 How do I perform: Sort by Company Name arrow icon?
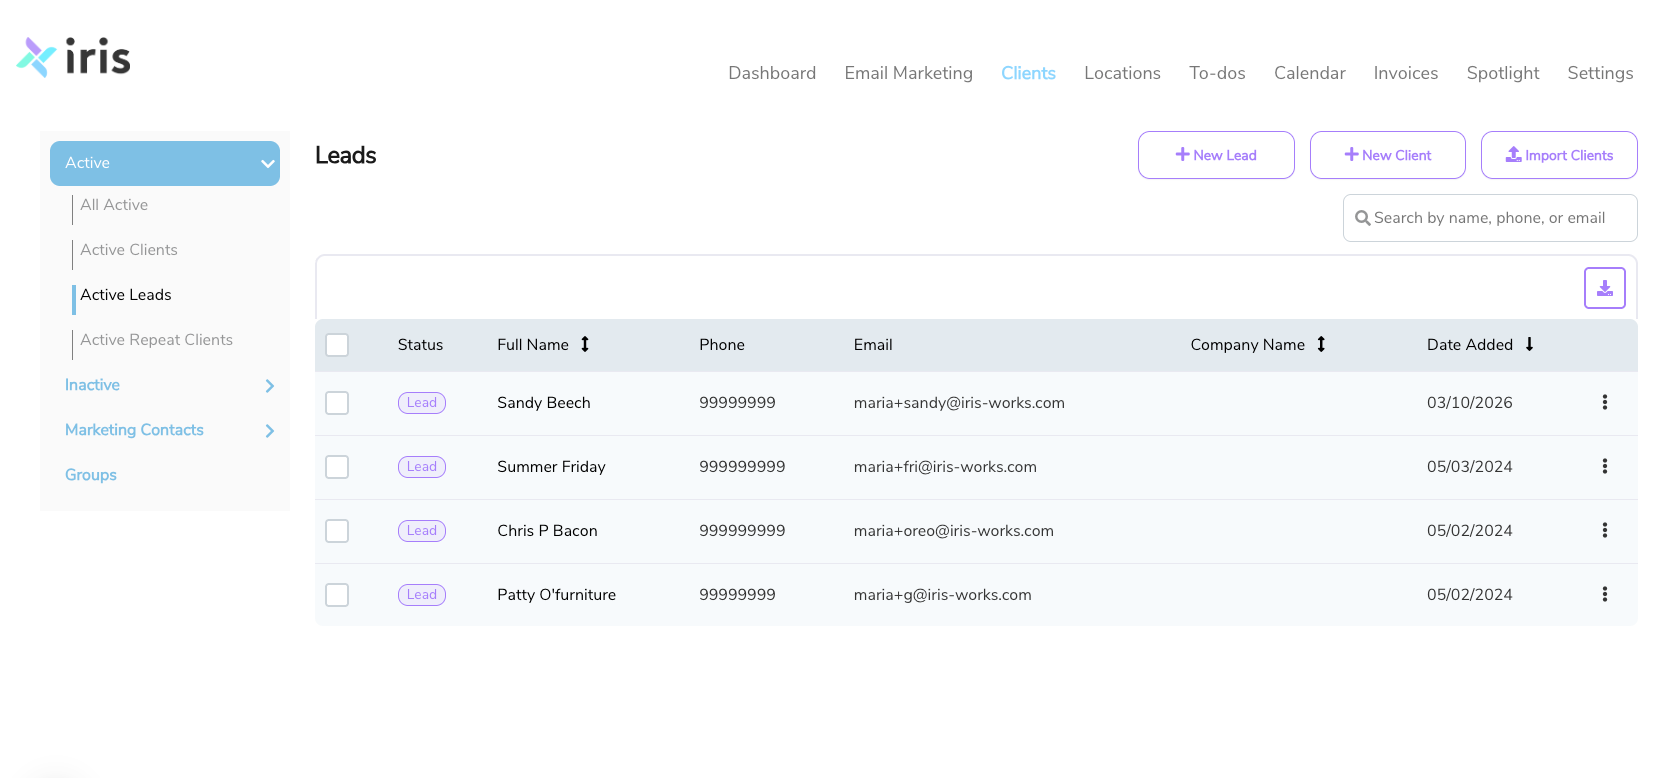tap(1321, 344)
